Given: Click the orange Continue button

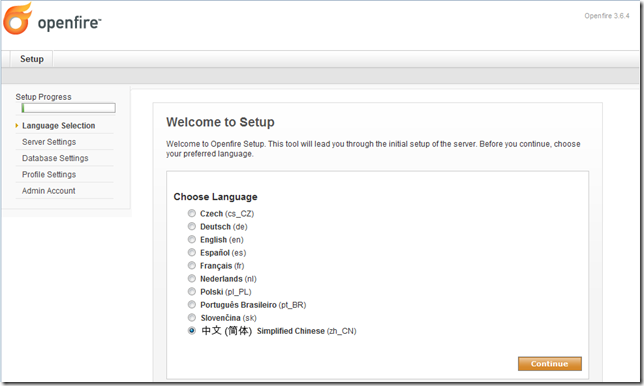Looking at the screenshot, I should (x=550, y=364).
